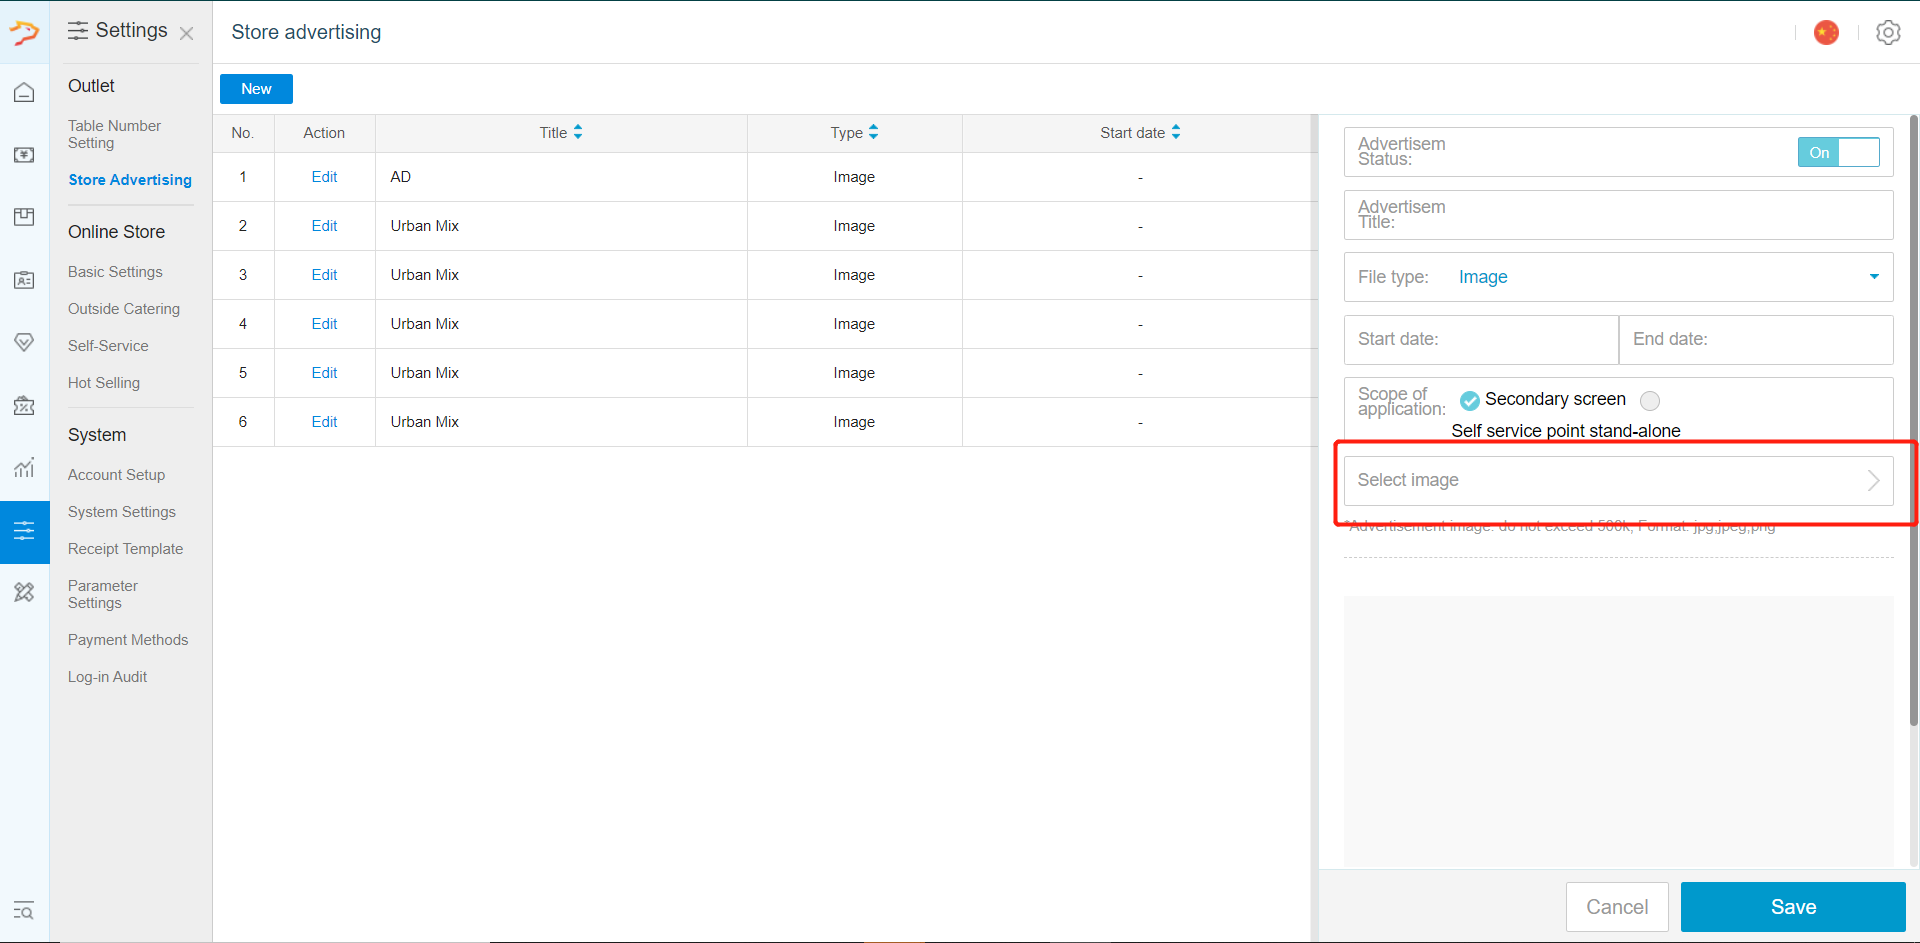This screenshot has height=943, width=1920.
Task: Open Basic Settings under Online Store
Action: click(115, 272)
